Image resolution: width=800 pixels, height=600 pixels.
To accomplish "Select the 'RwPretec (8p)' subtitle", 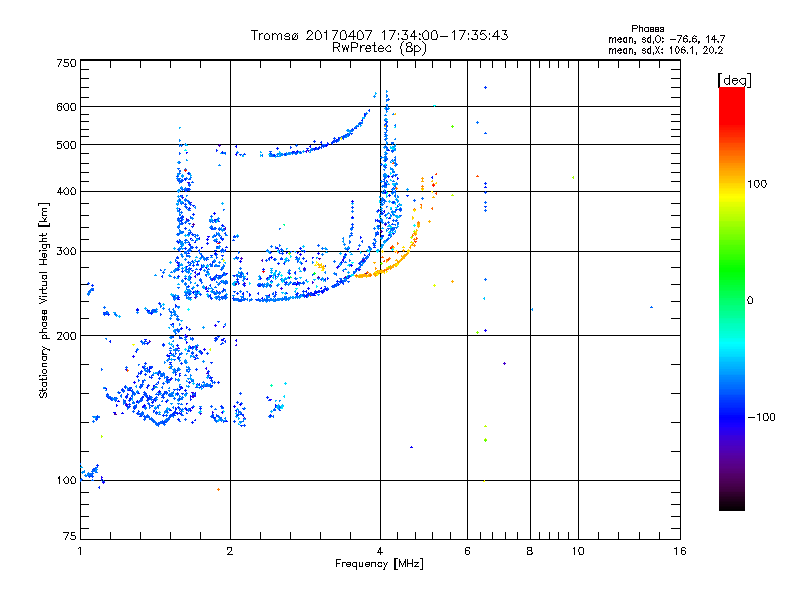I will pyautogui.click(x=379, y=48).
